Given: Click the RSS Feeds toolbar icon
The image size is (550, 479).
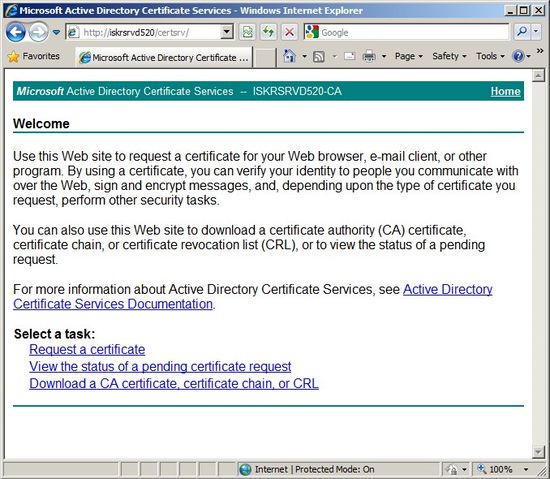Looking at the screenshot, I should pos(318,56).
